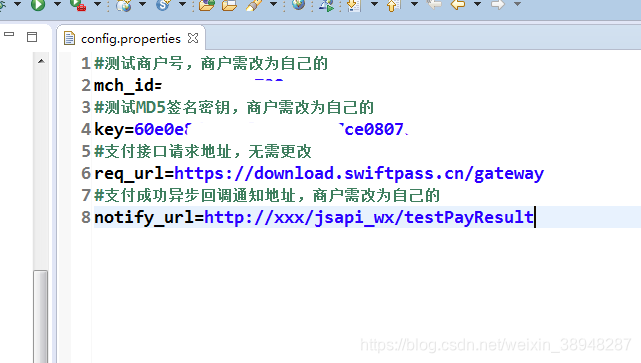Click line number 8 in the gutter

[86, 217]
